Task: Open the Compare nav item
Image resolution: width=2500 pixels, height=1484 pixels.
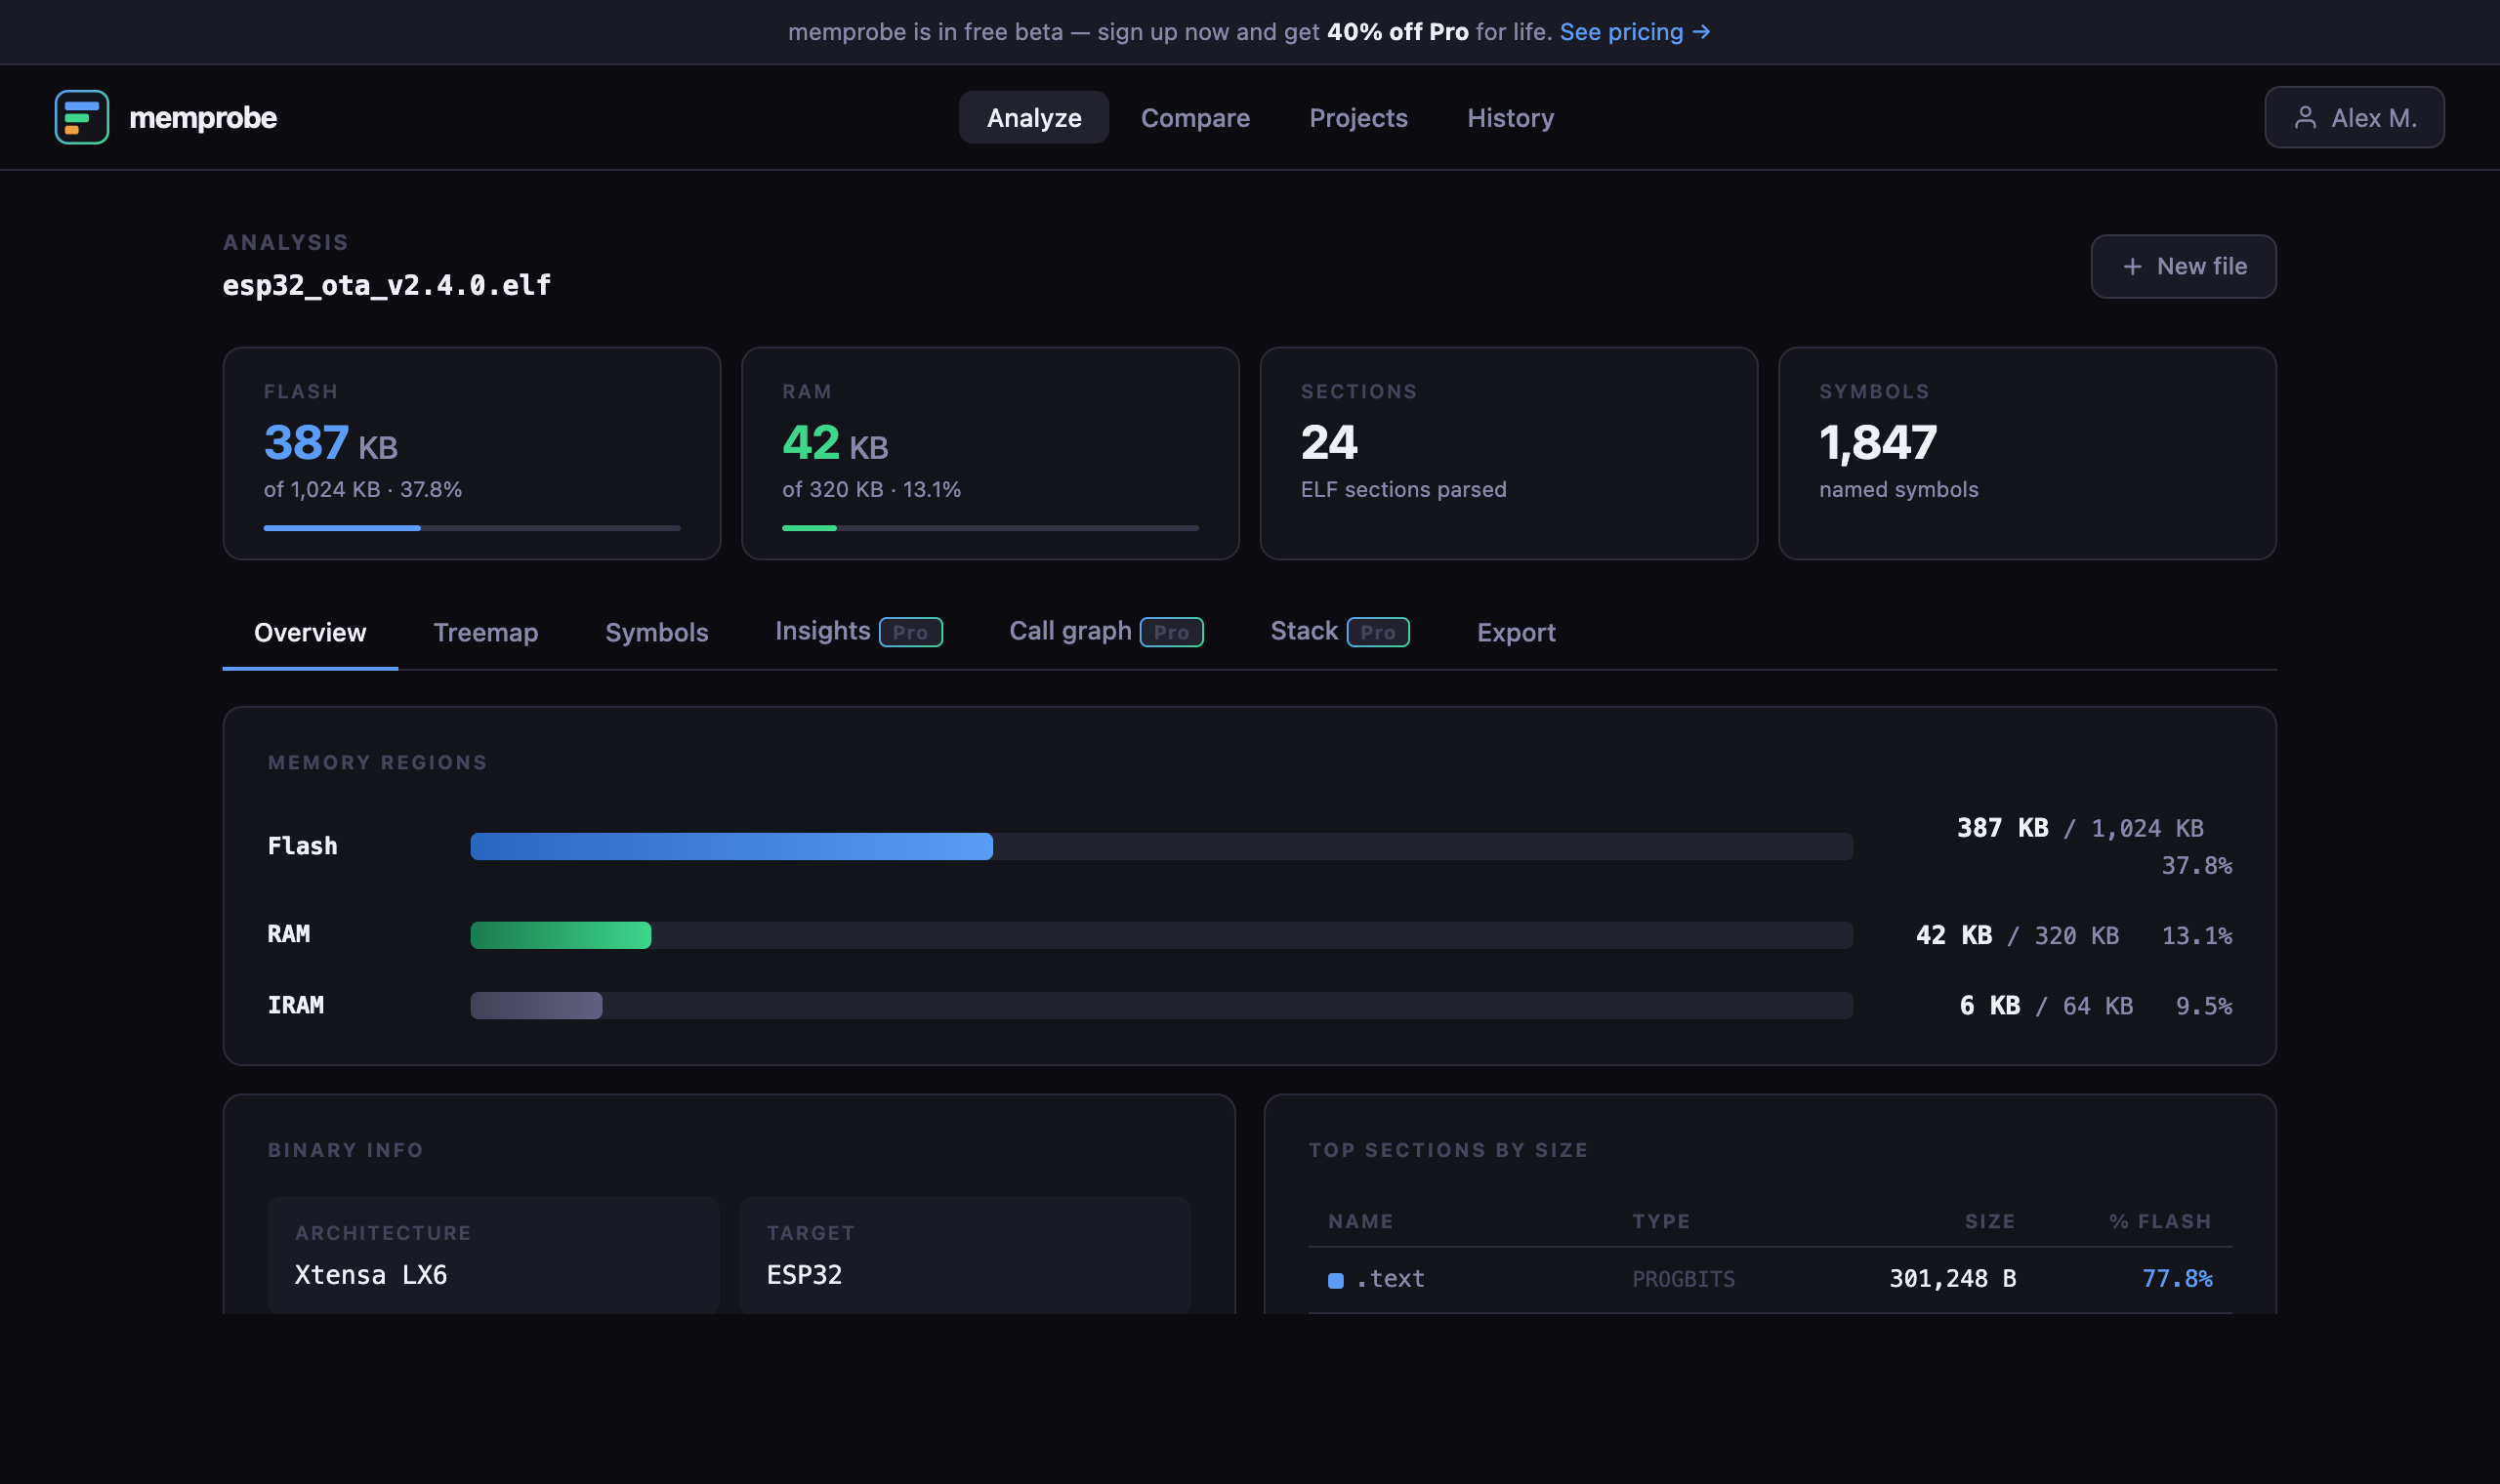Action: [1195, 117]
